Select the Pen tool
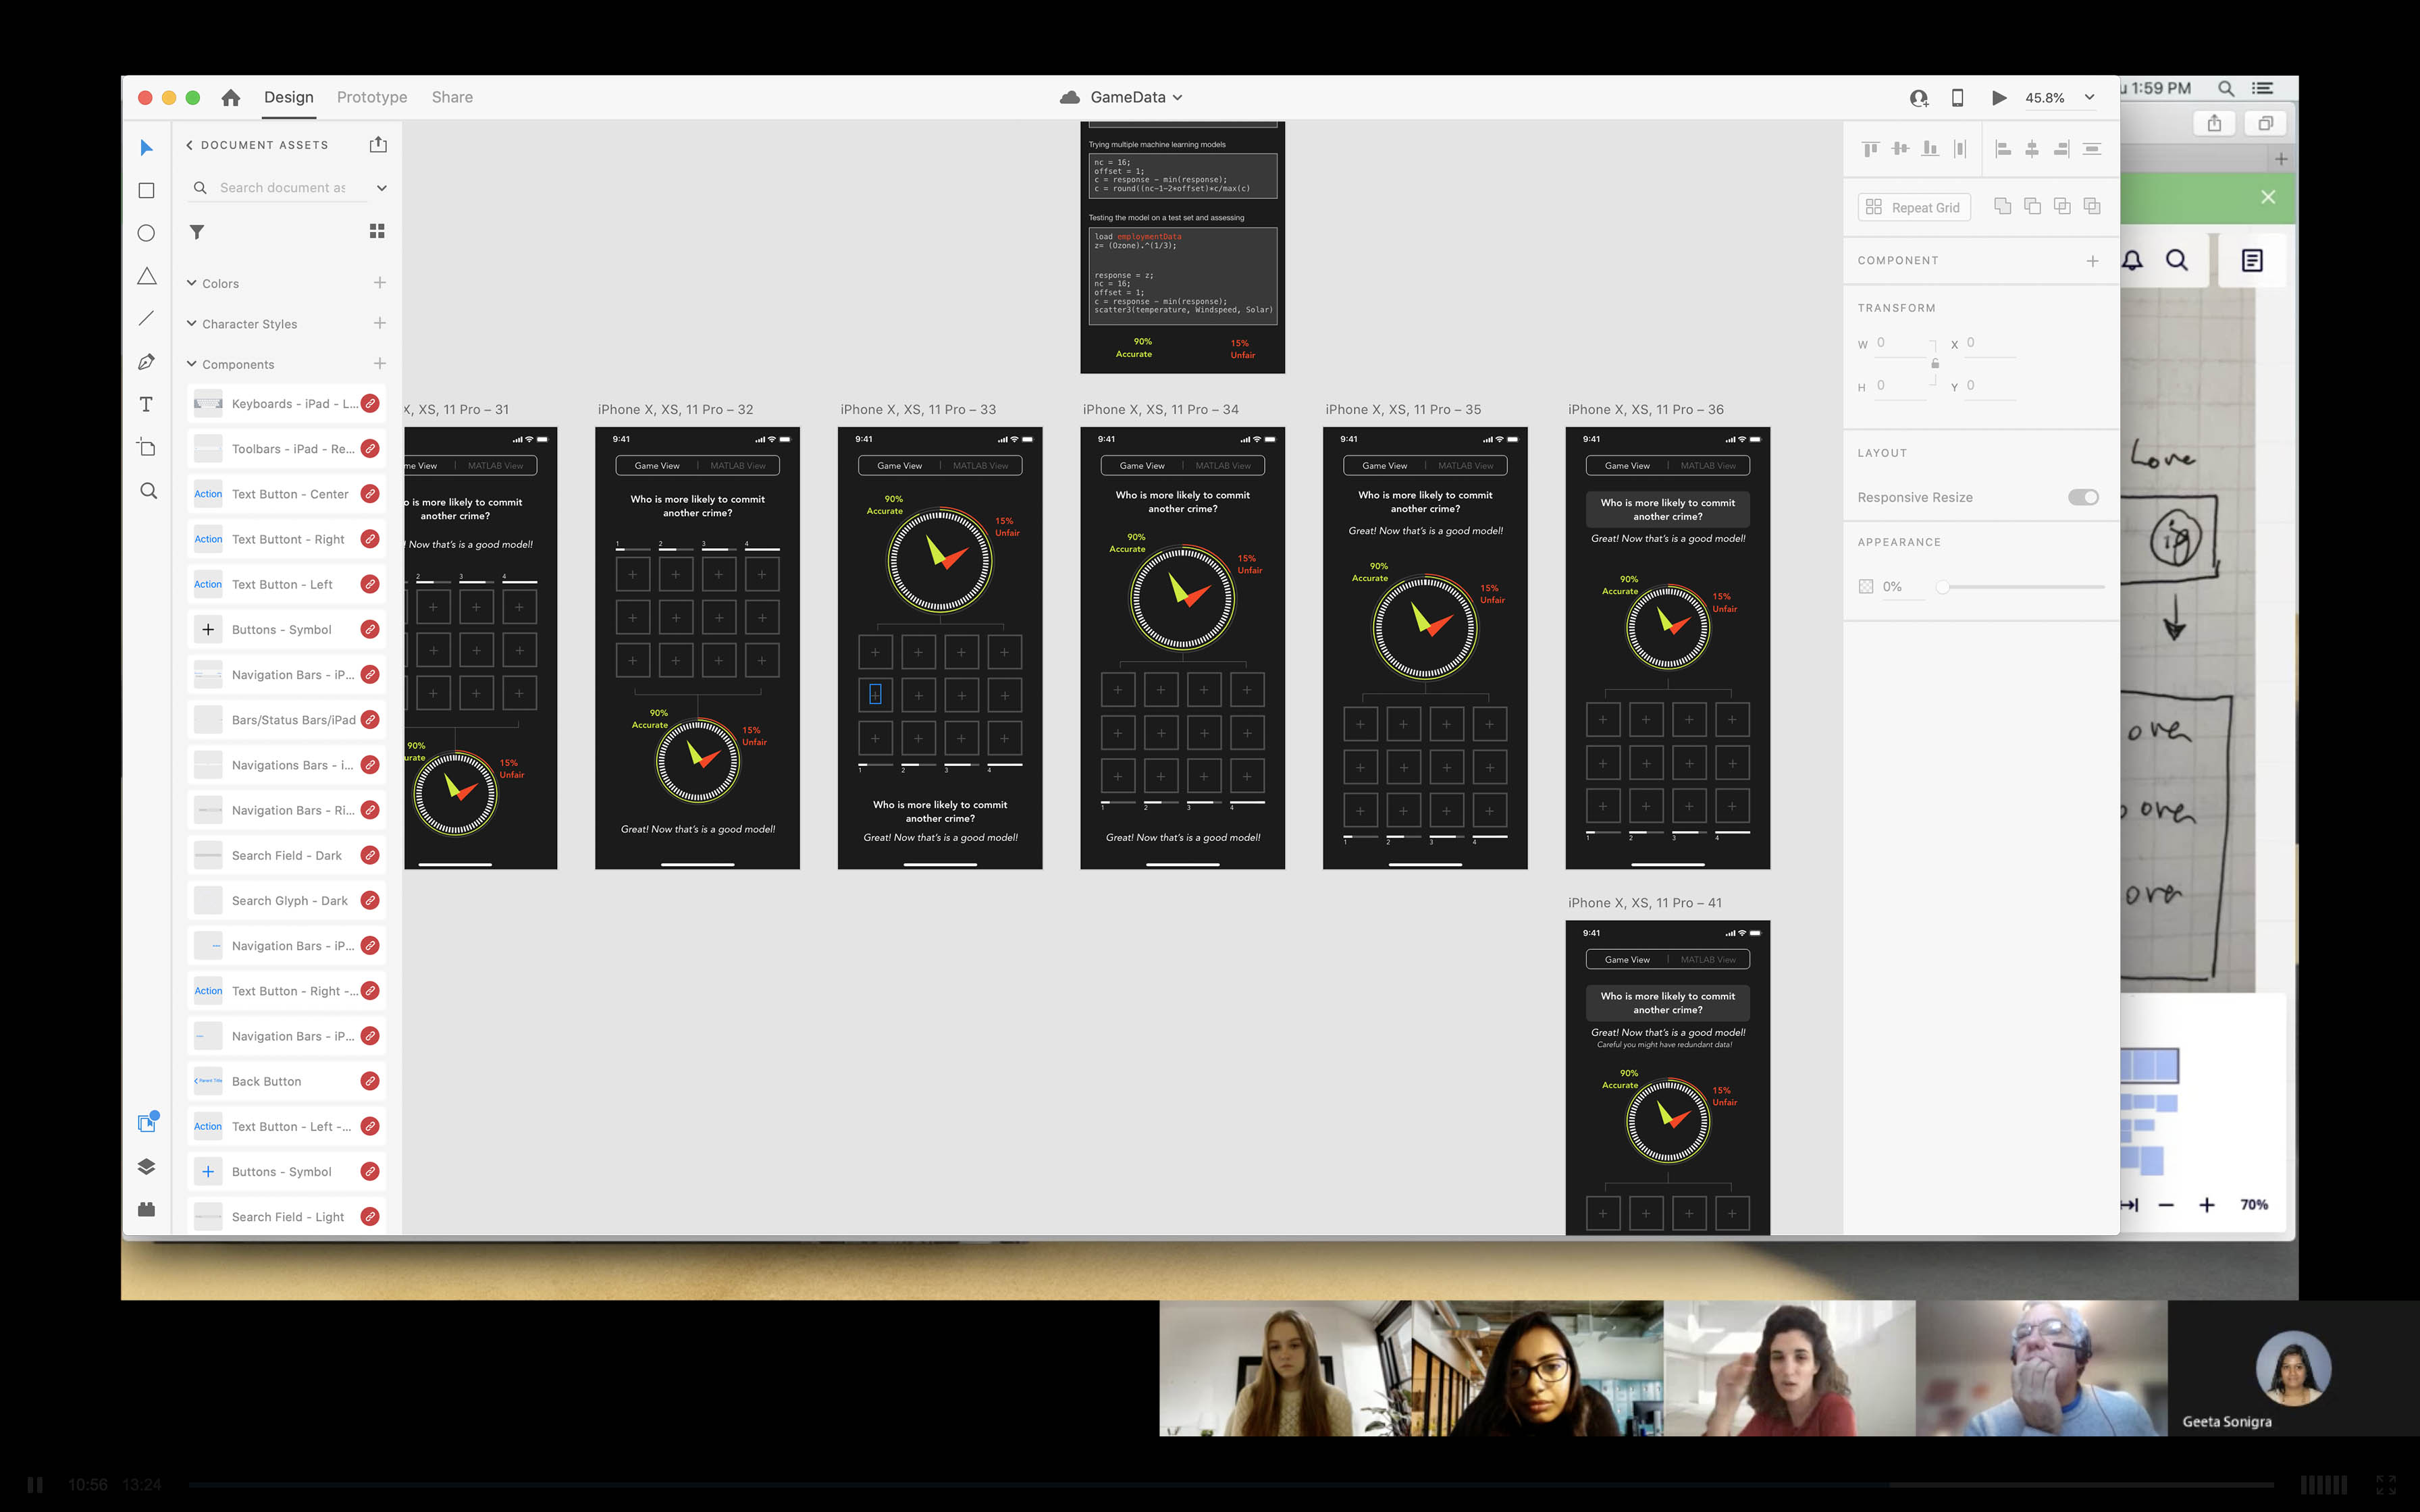 (x=146, y=362)
